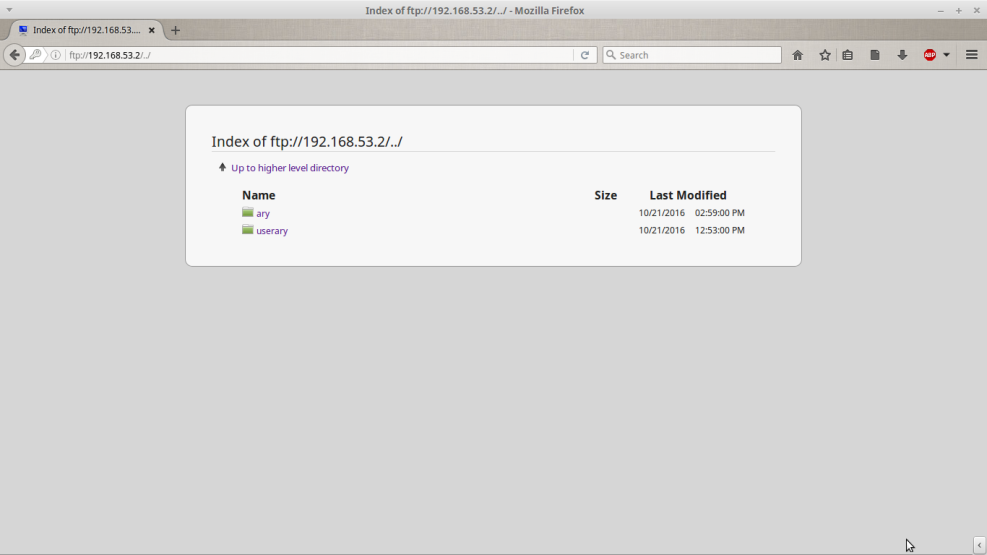Viewport: 987px width, 555px height.
Task: Open the window menu arrow in title bar
Action: pyautogui.click(x=10, y=10)
